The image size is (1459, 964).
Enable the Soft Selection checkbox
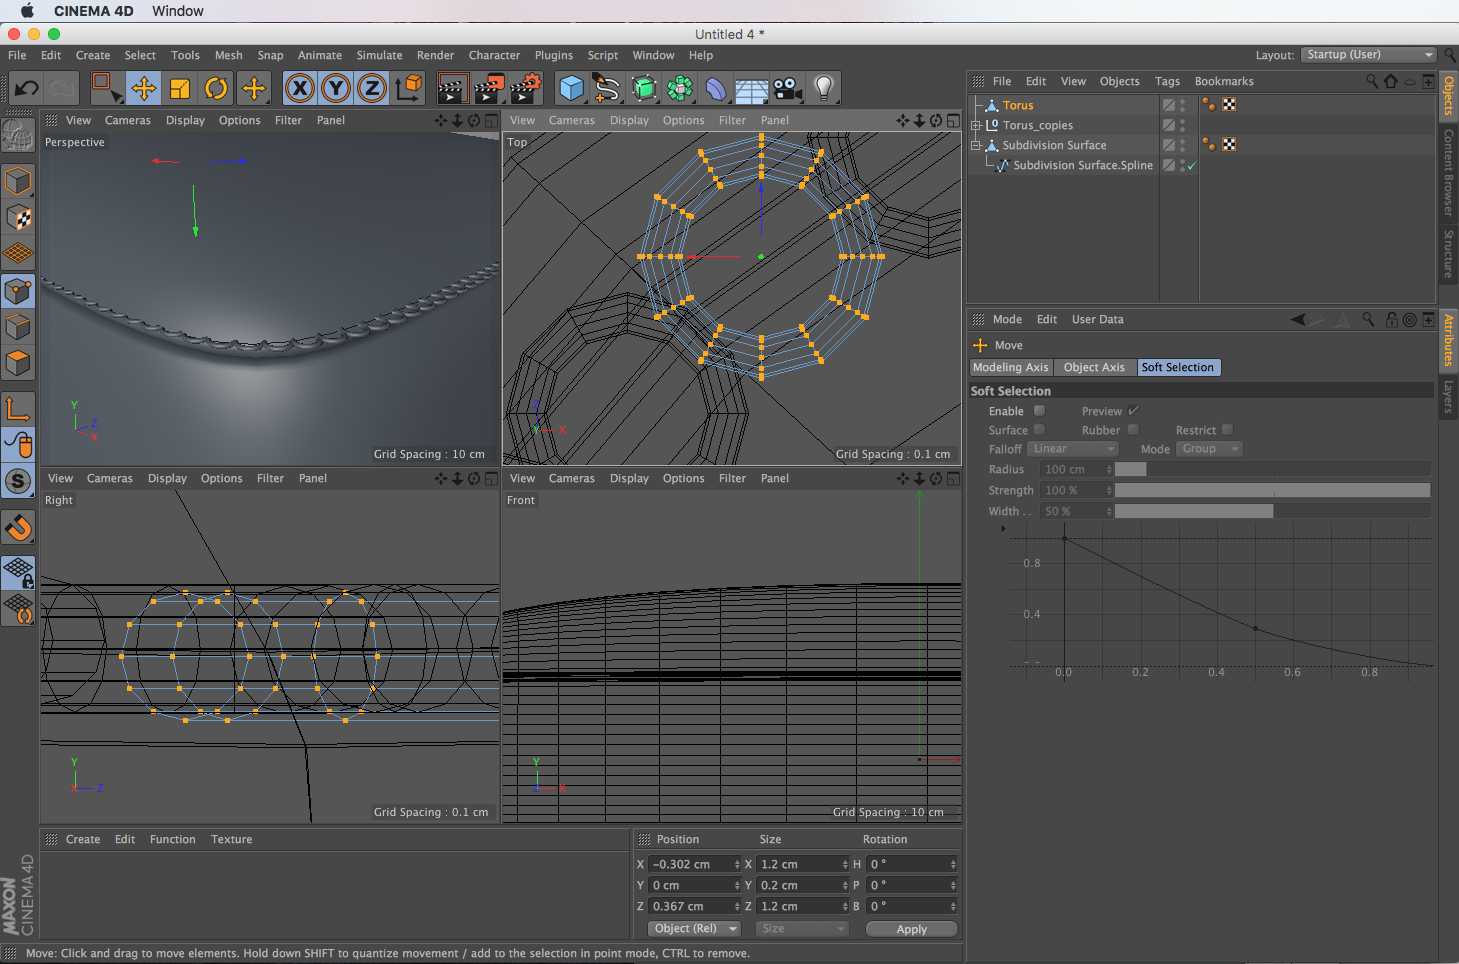(1039, 411)
